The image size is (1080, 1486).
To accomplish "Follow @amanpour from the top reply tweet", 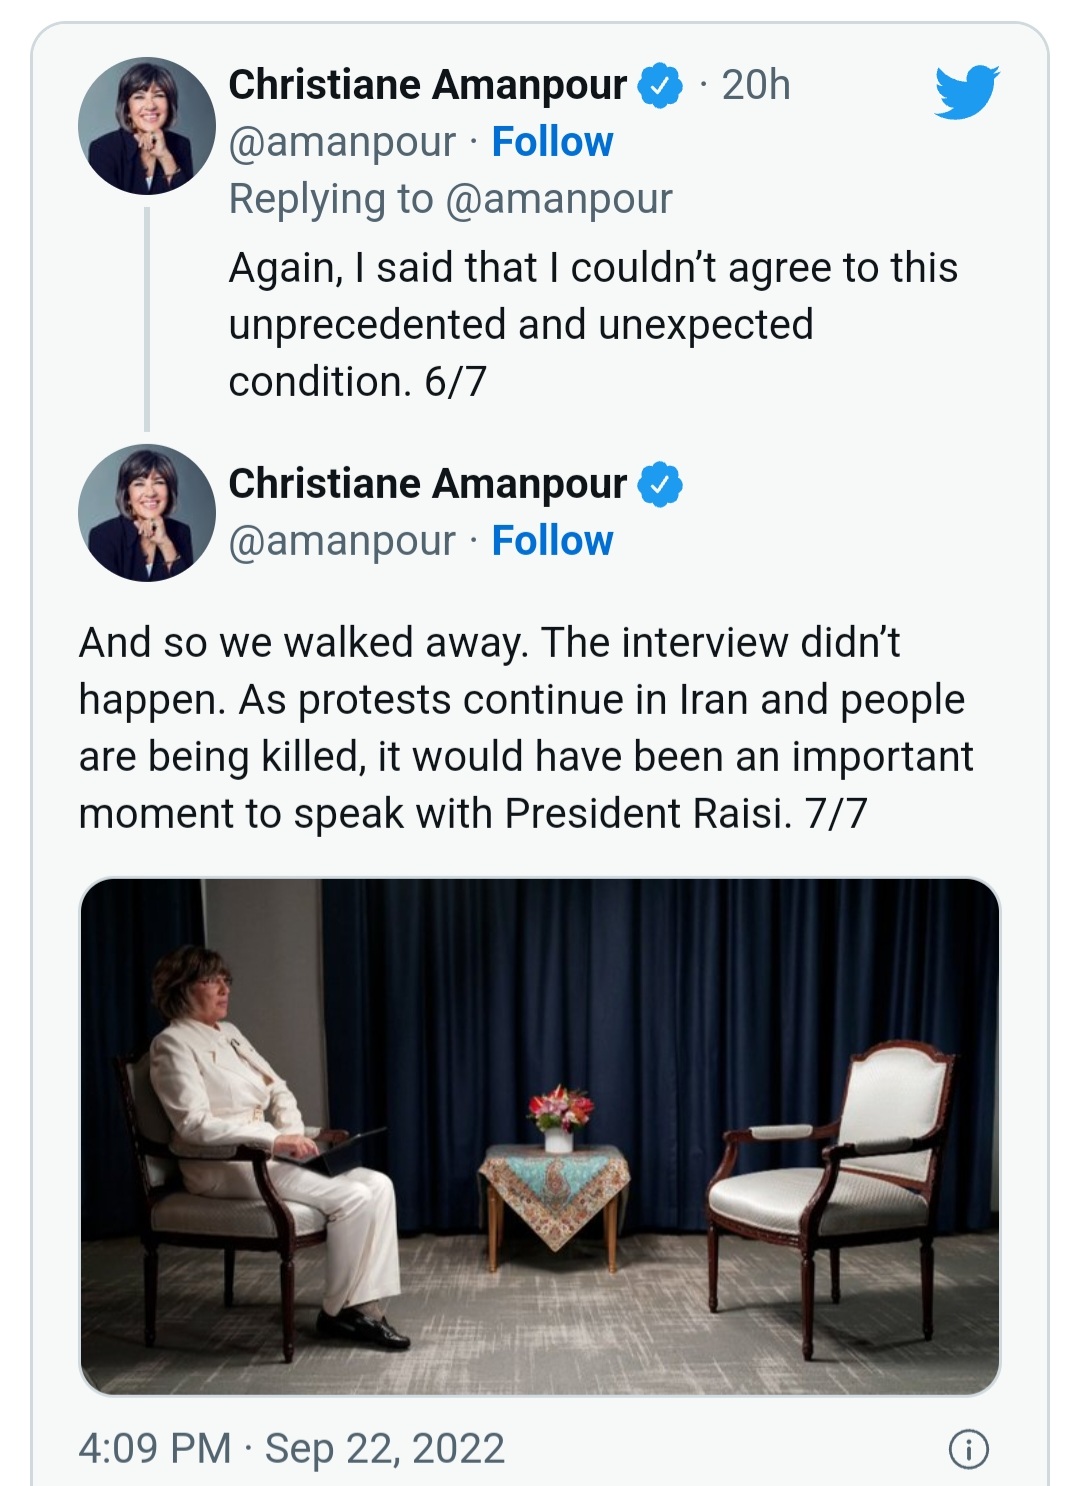I will coord(552,142).
